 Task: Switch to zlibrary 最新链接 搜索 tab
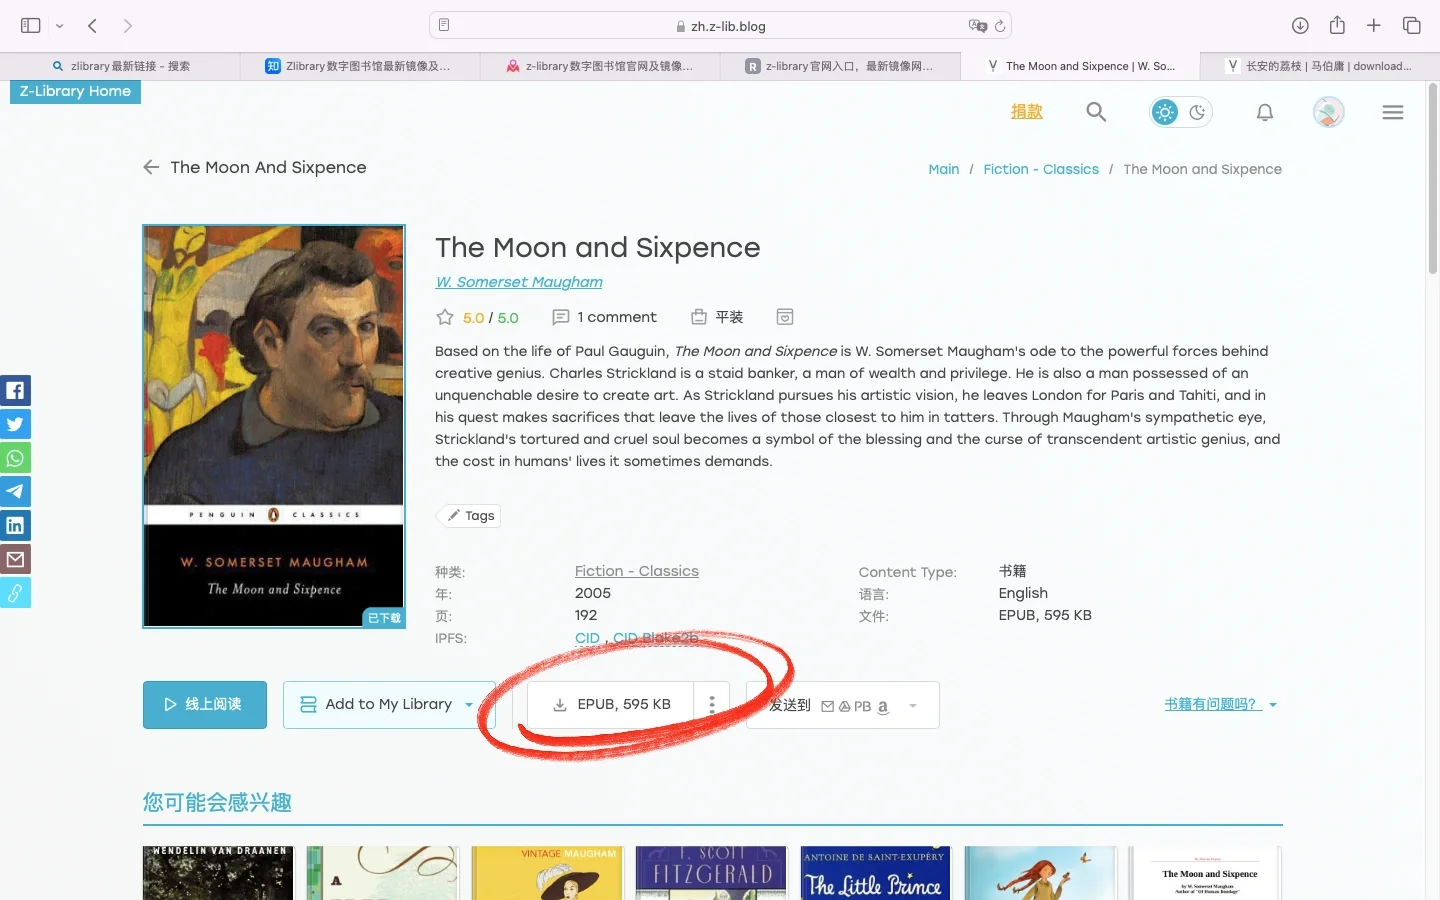tap(120, 66)
